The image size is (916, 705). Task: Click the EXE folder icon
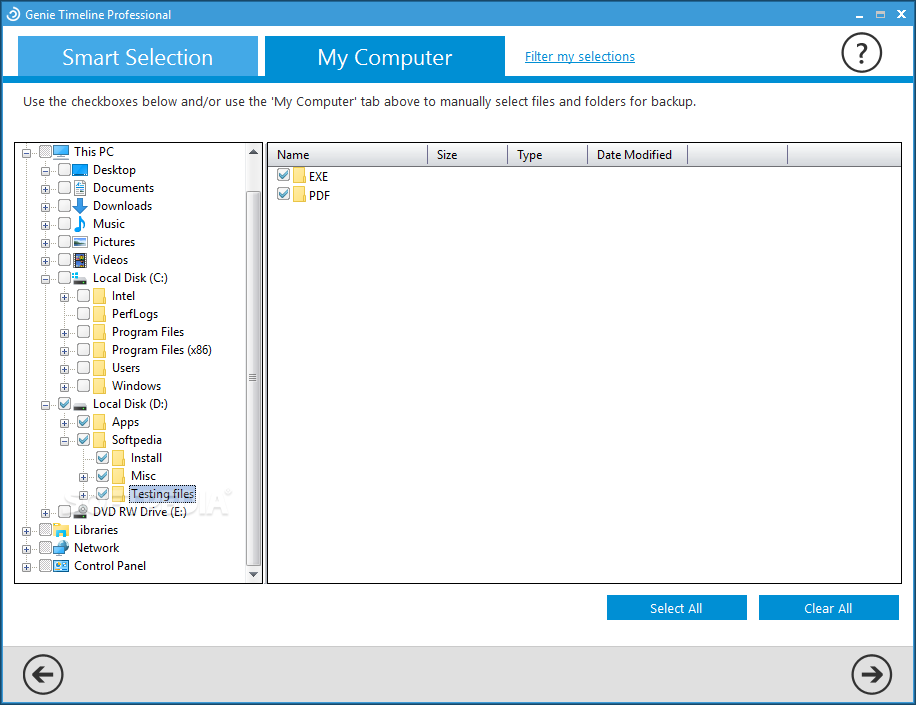pos(299,176)
